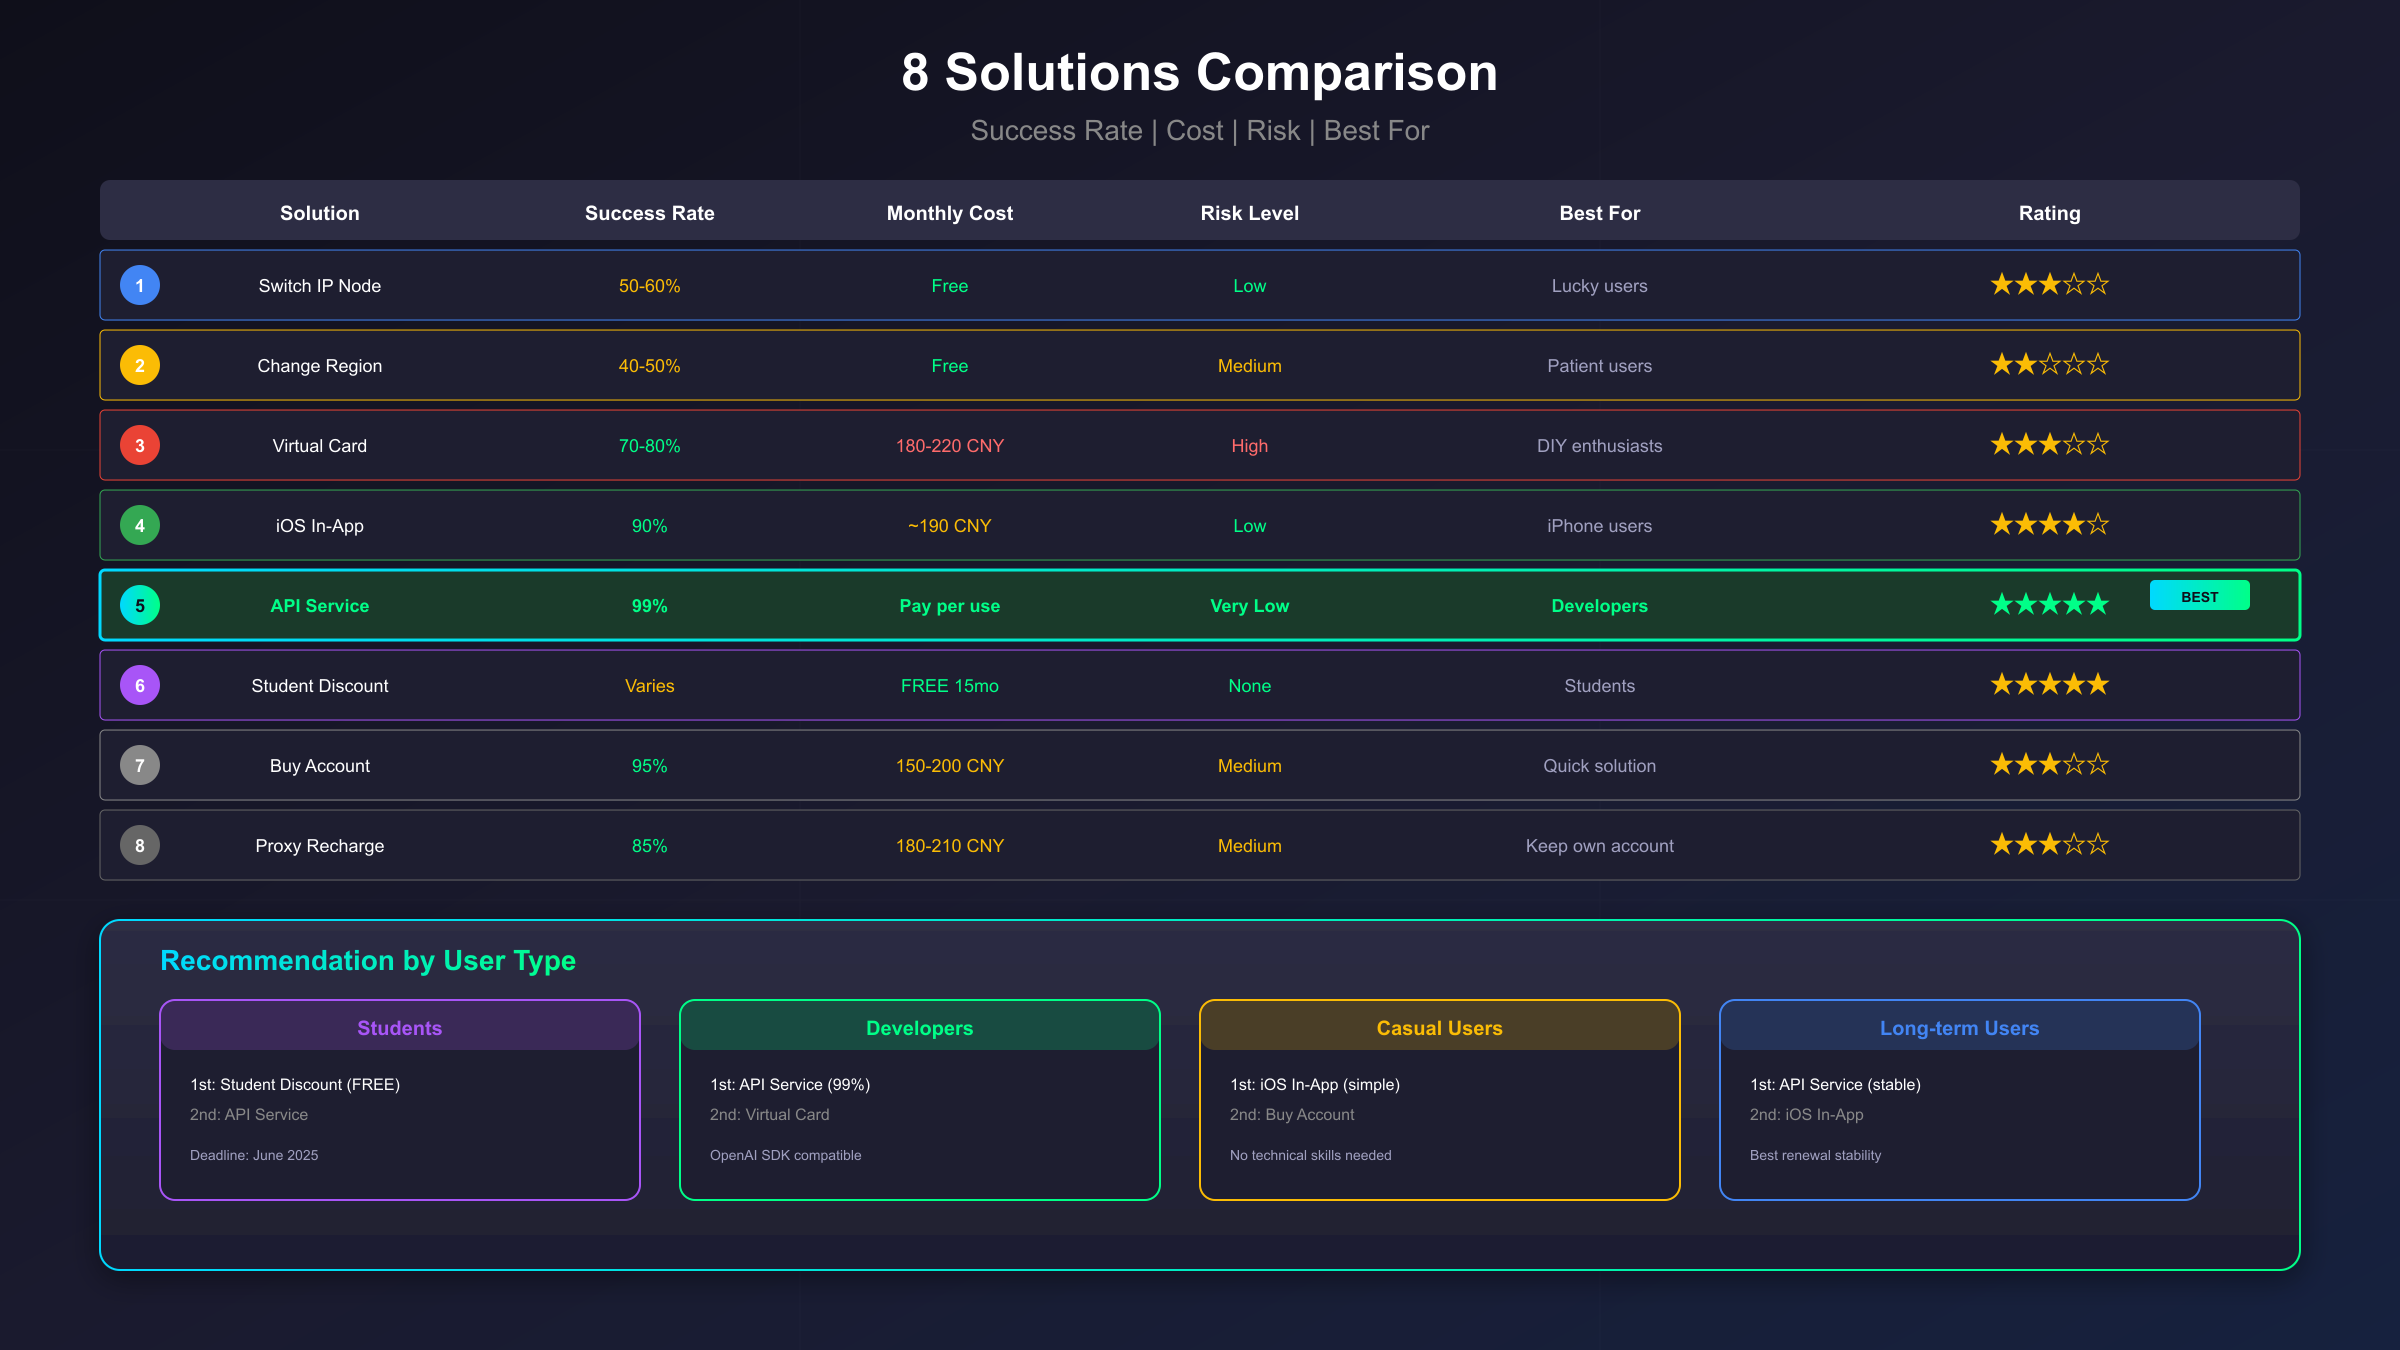
Task: Click the Monthly Cost column header
Action: (x=949, y=213)
